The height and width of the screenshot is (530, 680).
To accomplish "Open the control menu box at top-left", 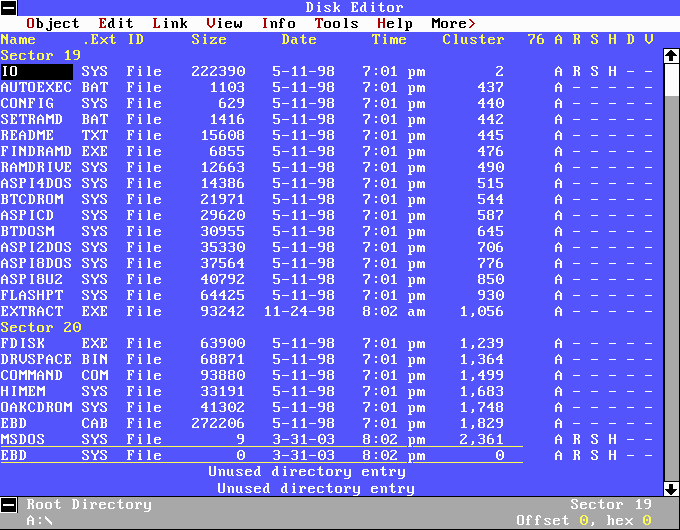I will 9,7.
